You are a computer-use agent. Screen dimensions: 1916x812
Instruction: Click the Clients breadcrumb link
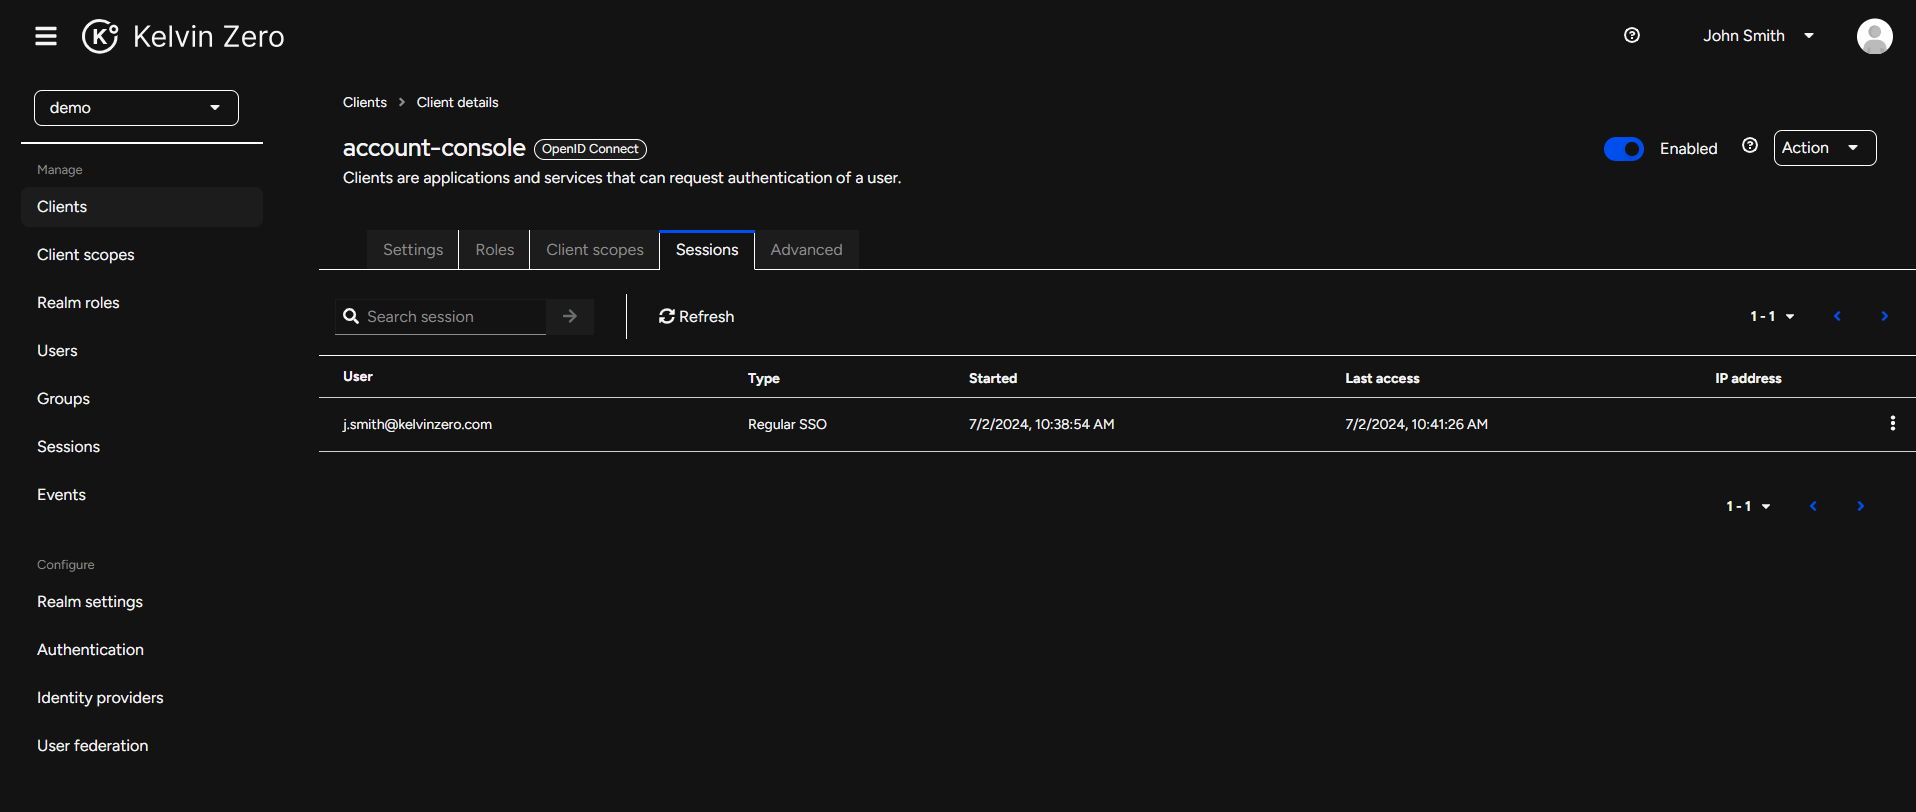[365, 102]
